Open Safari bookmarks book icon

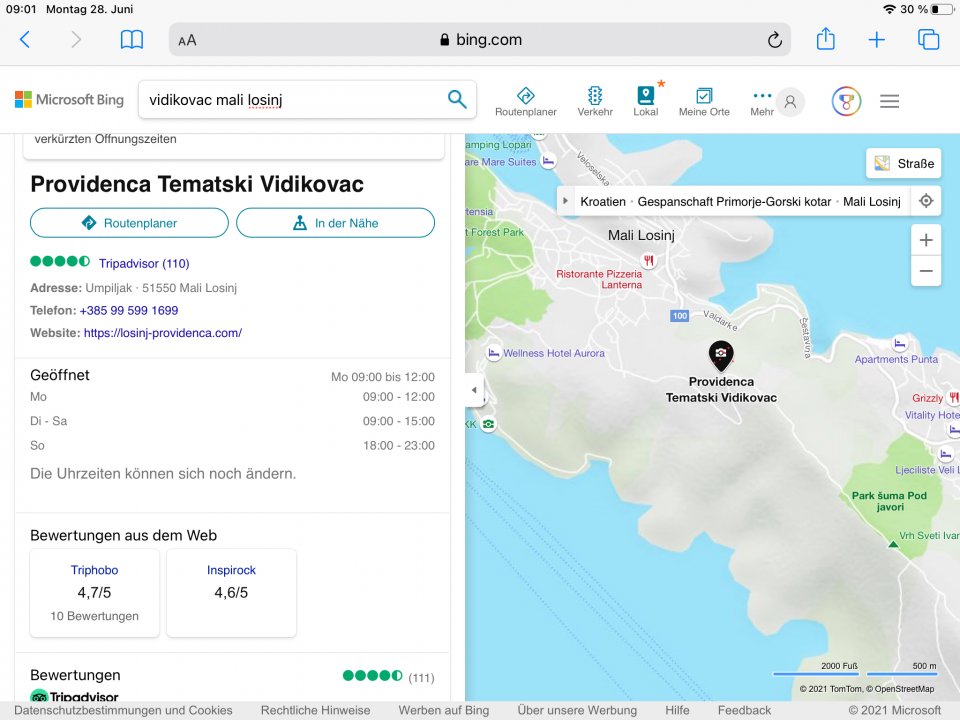(x=131, y=40)
